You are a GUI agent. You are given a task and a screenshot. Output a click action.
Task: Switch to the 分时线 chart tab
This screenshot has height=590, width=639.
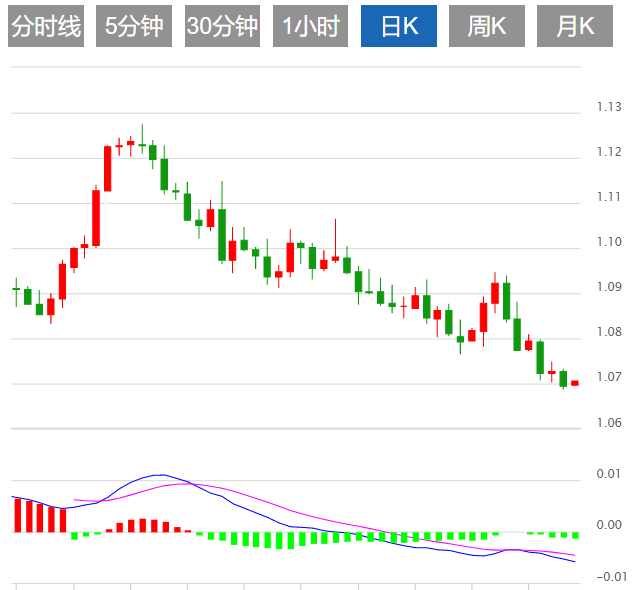pyautogui.click(x=46, y=26)
